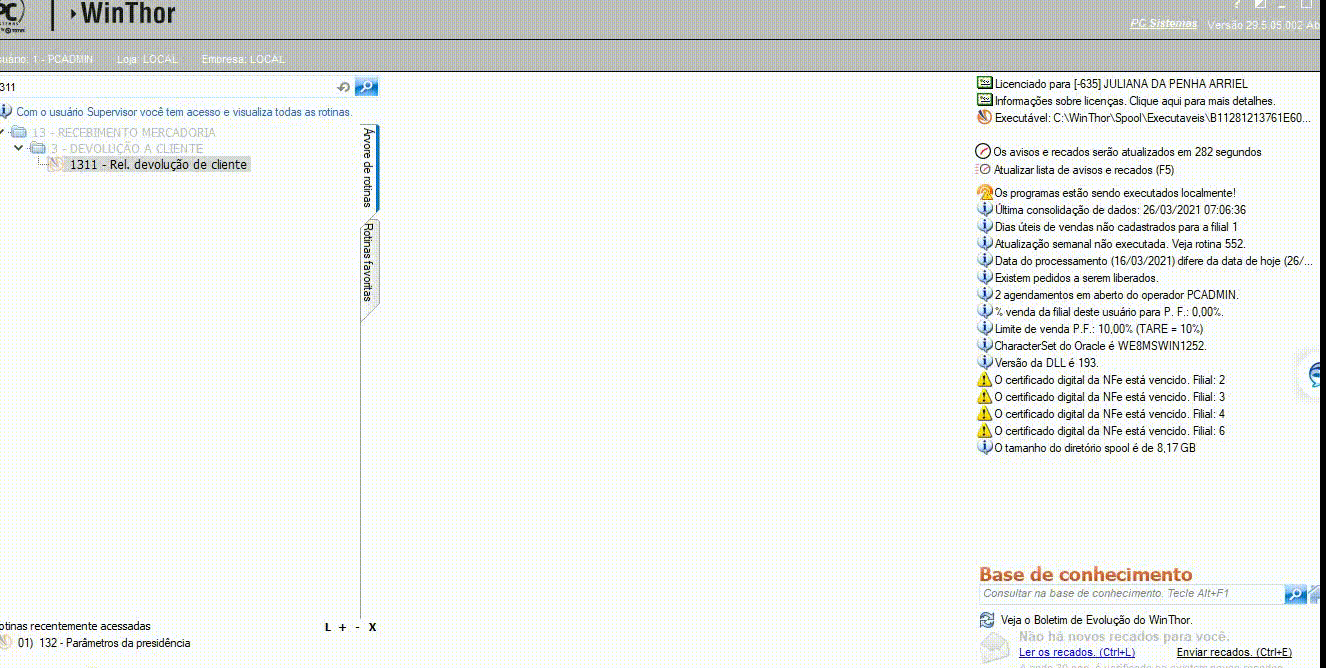Click Existem pedidos a serem liberados notice
Image resolution: width=1326 pixels, height=668 pixels.
click(1076, 278)
